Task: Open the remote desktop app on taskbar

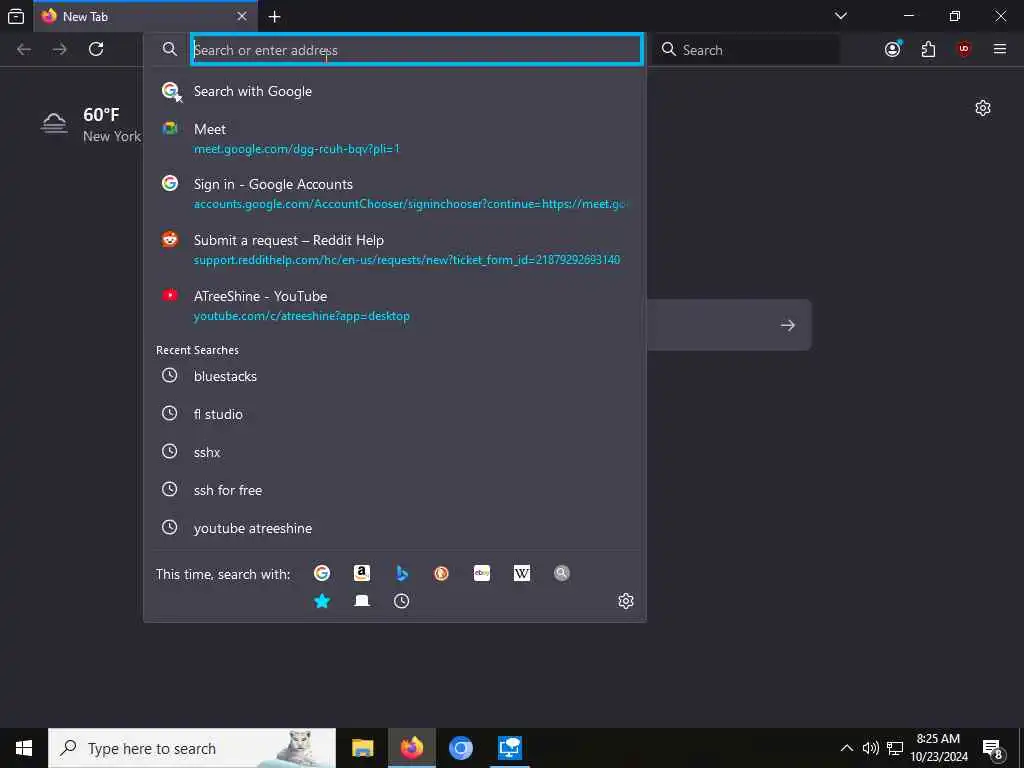Action: [509, 748]
